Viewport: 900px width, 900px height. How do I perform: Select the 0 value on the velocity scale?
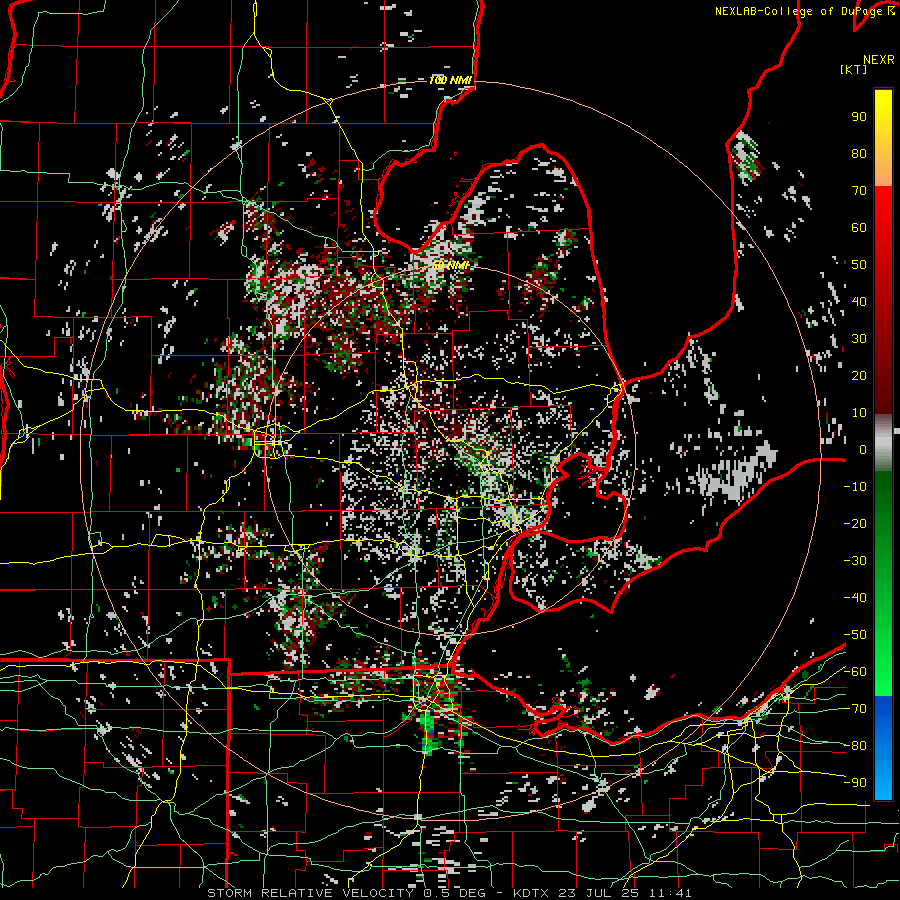(x=863, y=449)
